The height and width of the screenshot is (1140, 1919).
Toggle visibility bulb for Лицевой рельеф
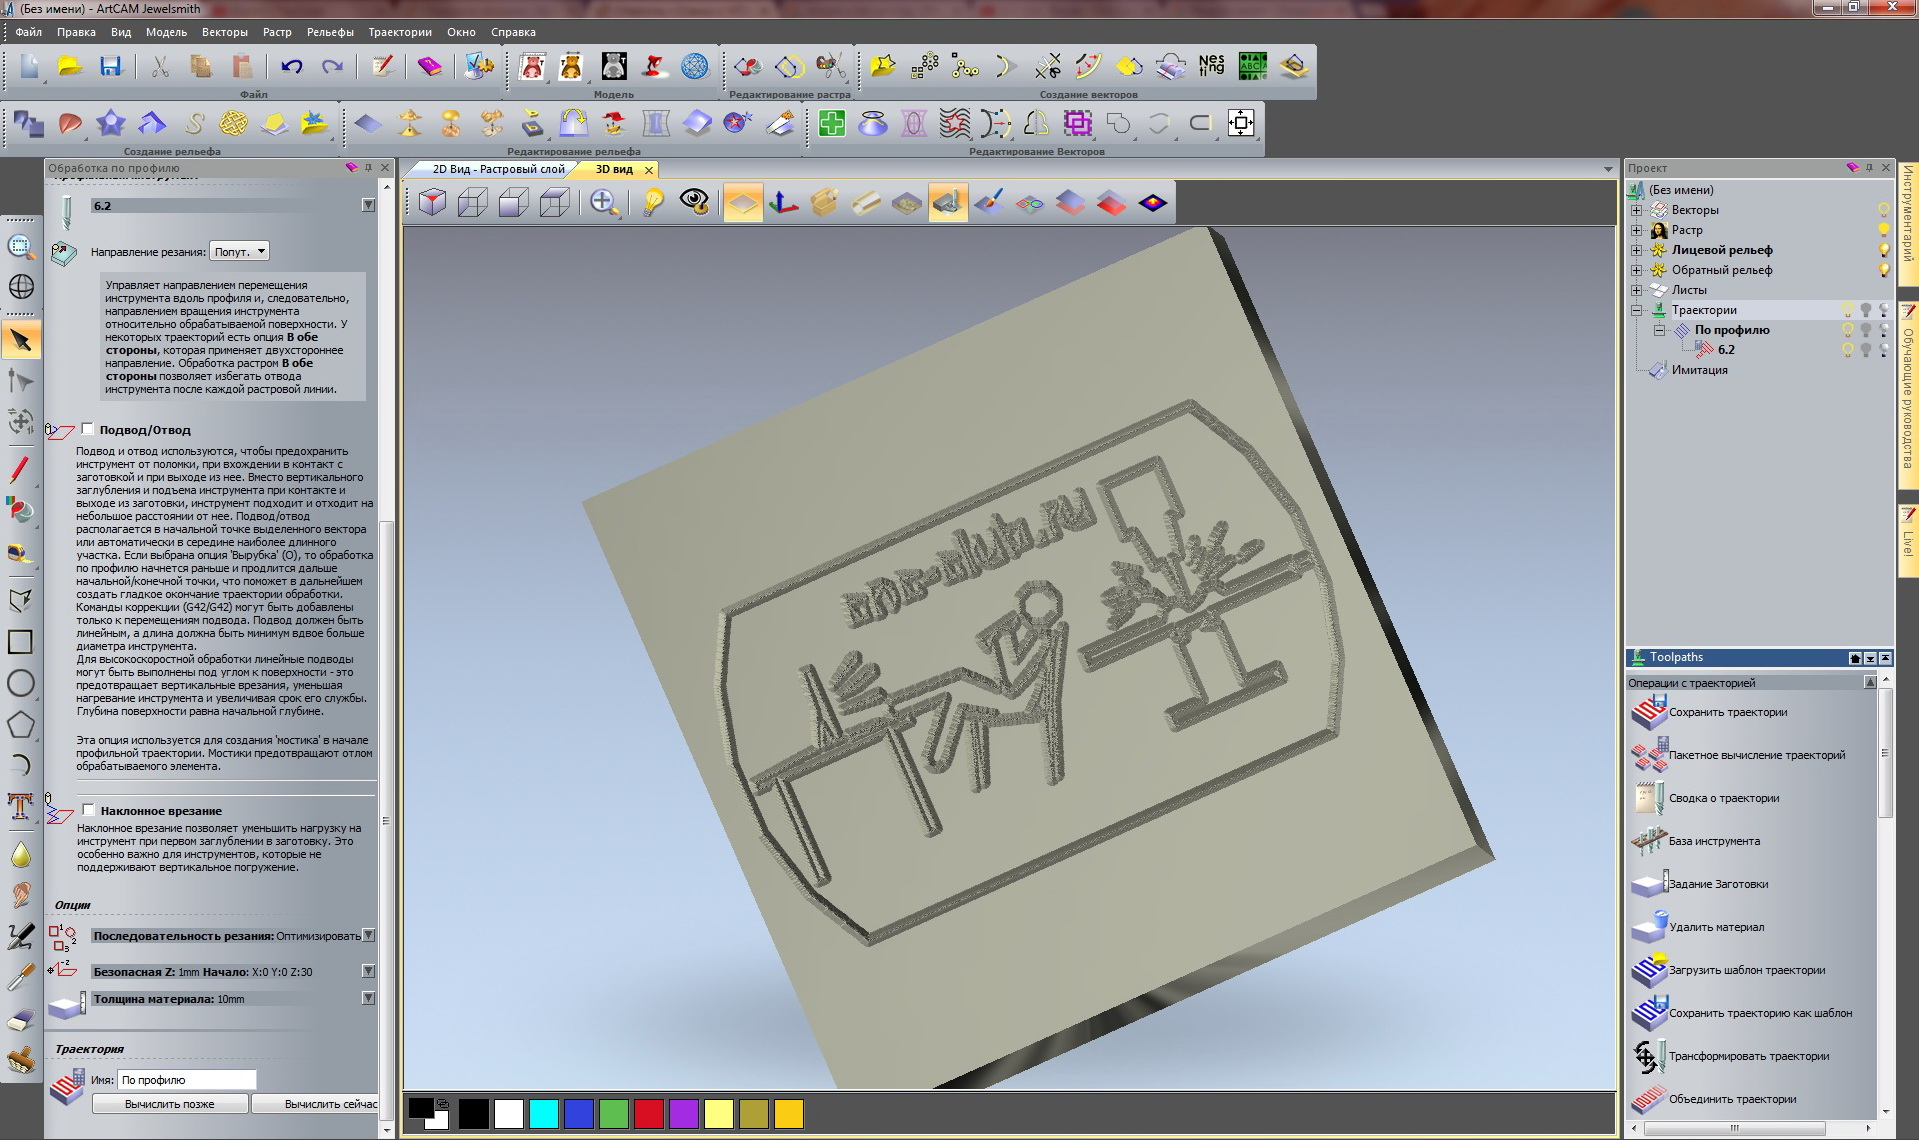(1884, 250)
